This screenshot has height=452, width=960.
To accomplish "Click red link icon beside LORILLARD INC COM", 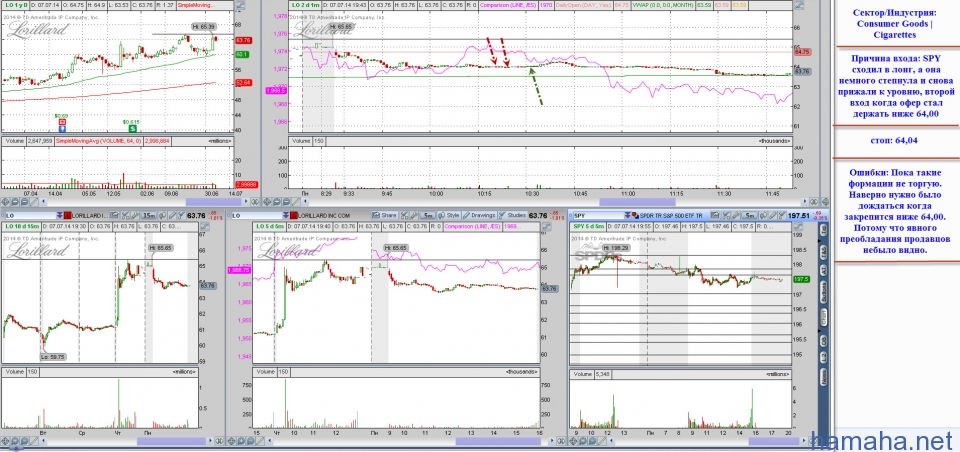I will click(x=294, y=215).
